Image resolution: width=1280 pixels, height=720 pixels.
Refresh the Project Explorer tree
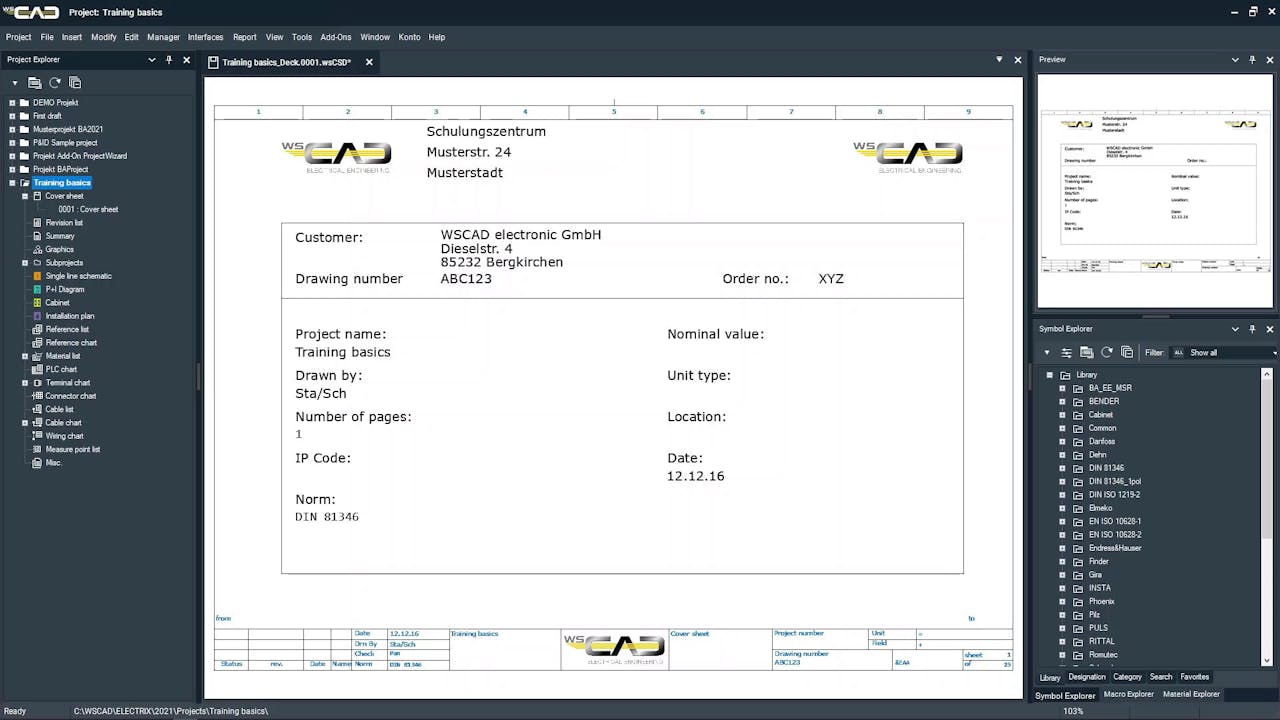click(x=55, y=83)
